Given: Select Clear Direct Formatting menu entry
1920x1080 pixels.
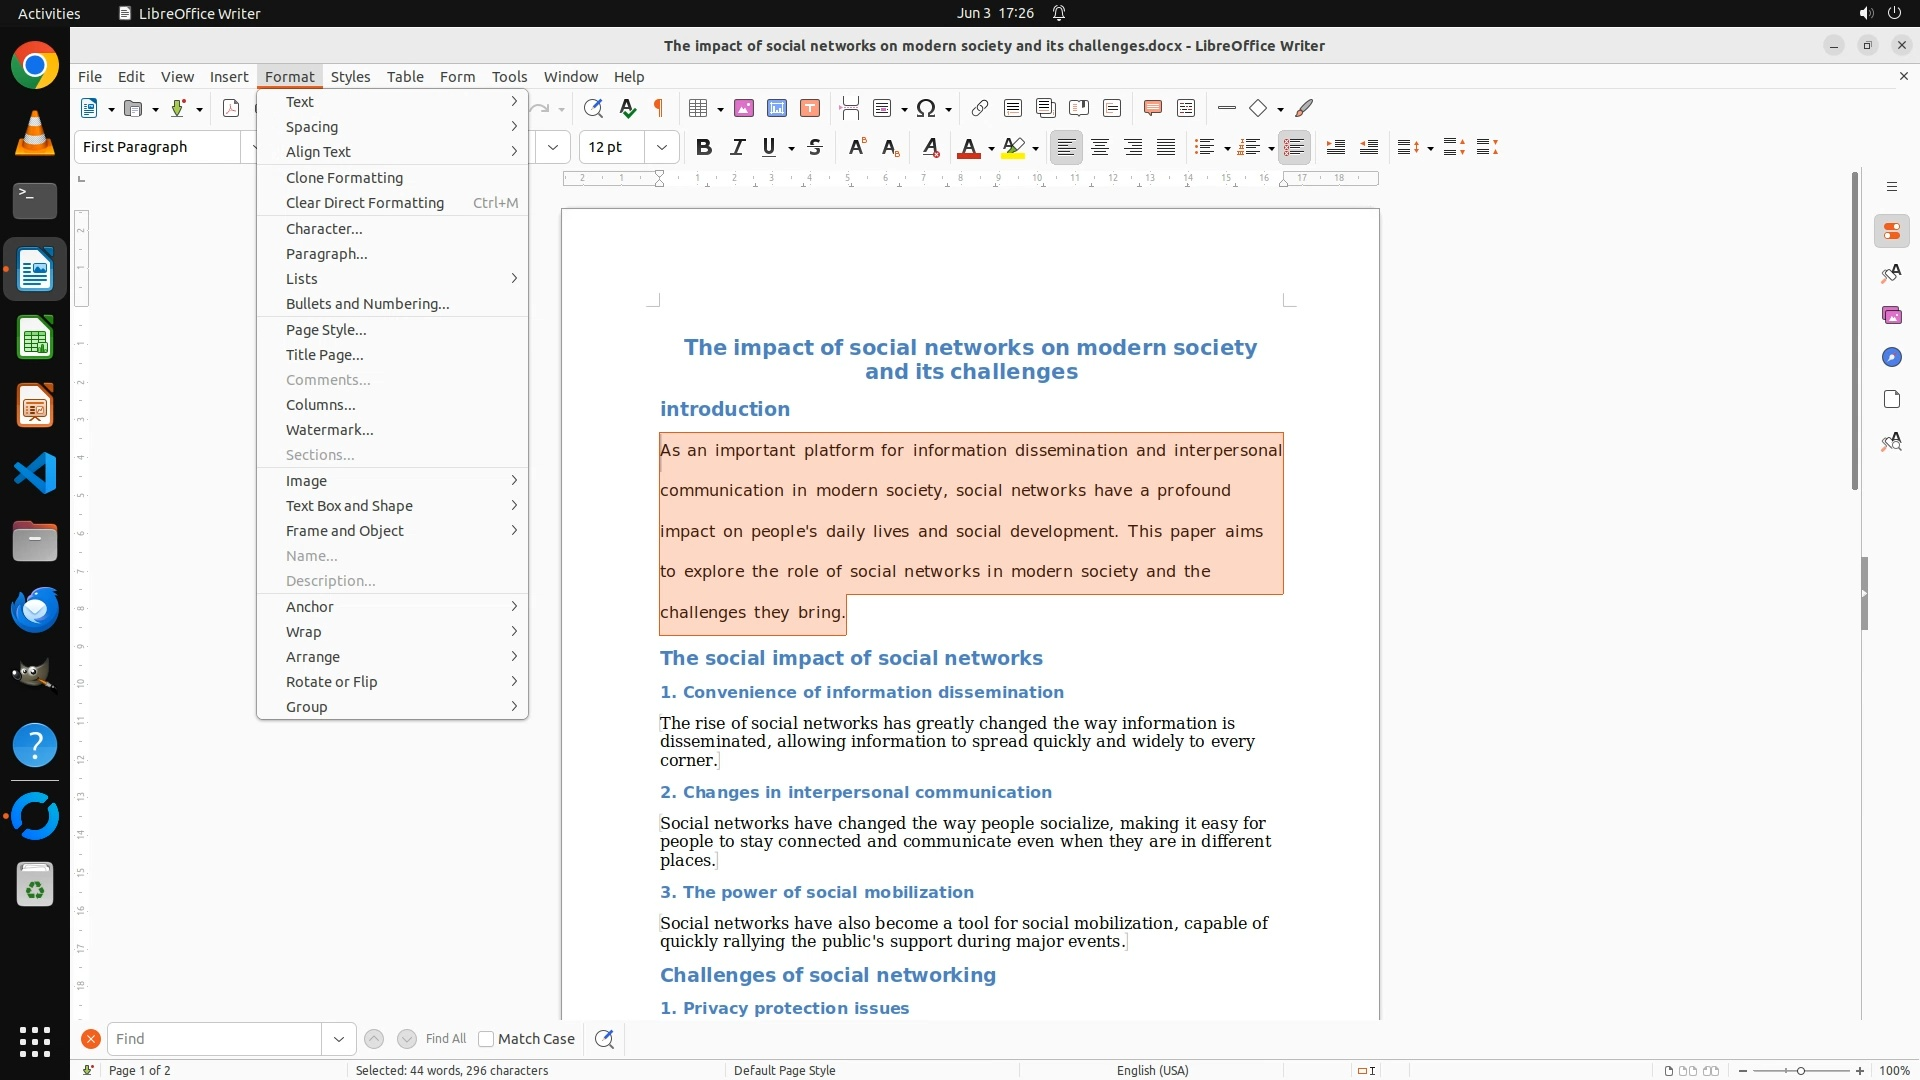Looking at the screenshot, I should click(365, 203).
